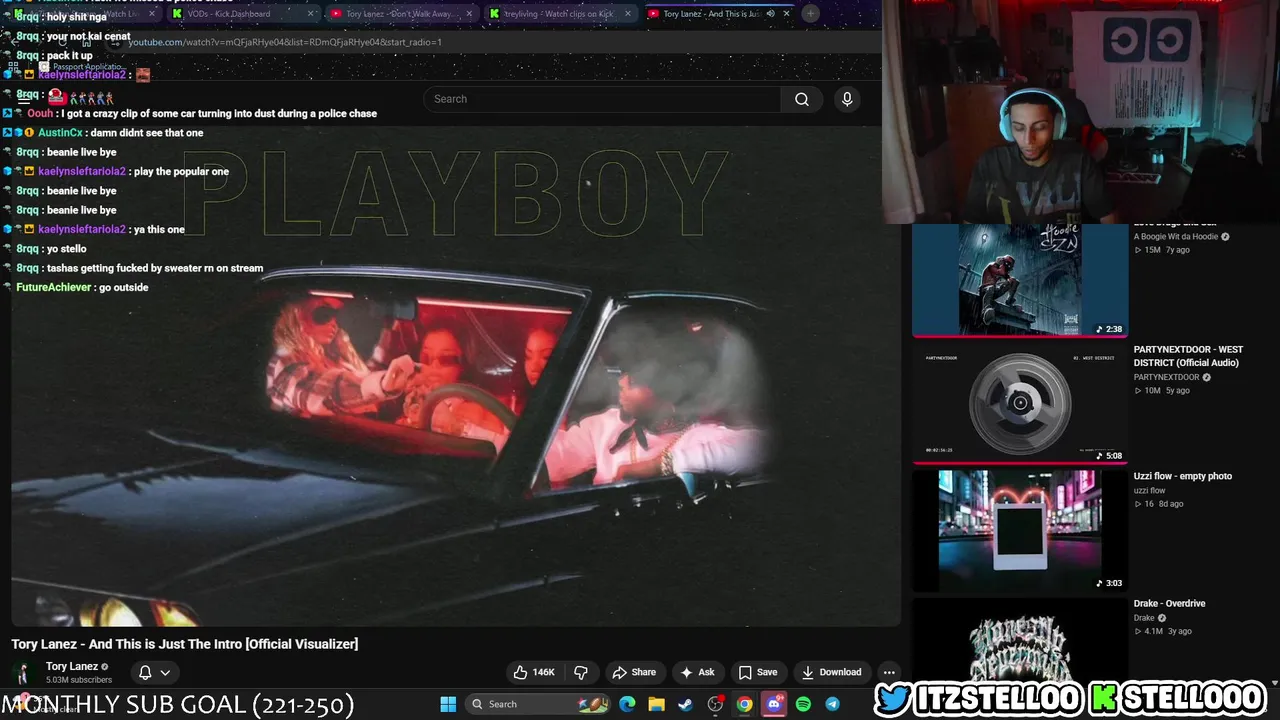Click A Boogie Wit da Hoodie channel name

tap(1175, 237)
